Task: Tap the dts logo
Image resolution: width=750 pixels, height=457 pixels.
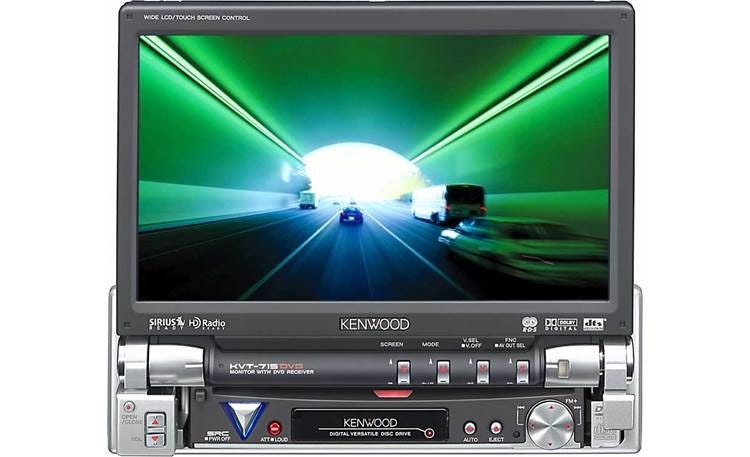Action: pos(594,324)
